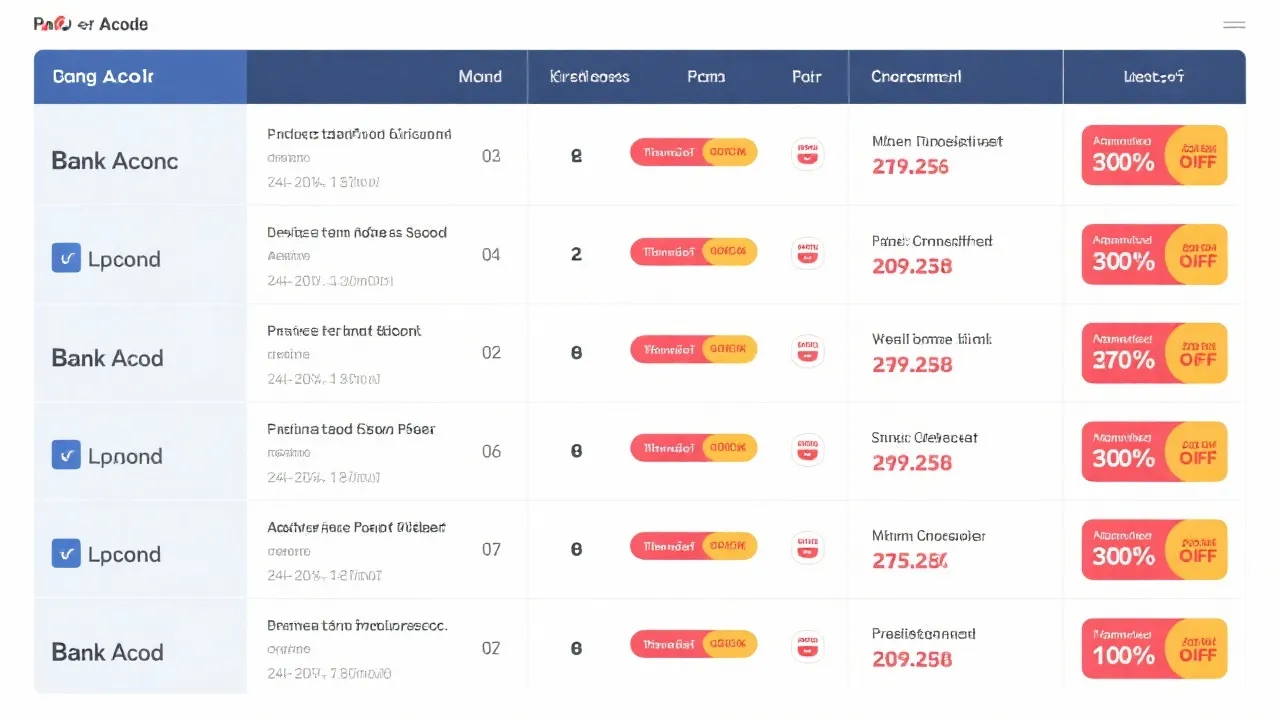The image size is (1280, 720).
Task: Click the red icon in second row
Action: (807, 253)
